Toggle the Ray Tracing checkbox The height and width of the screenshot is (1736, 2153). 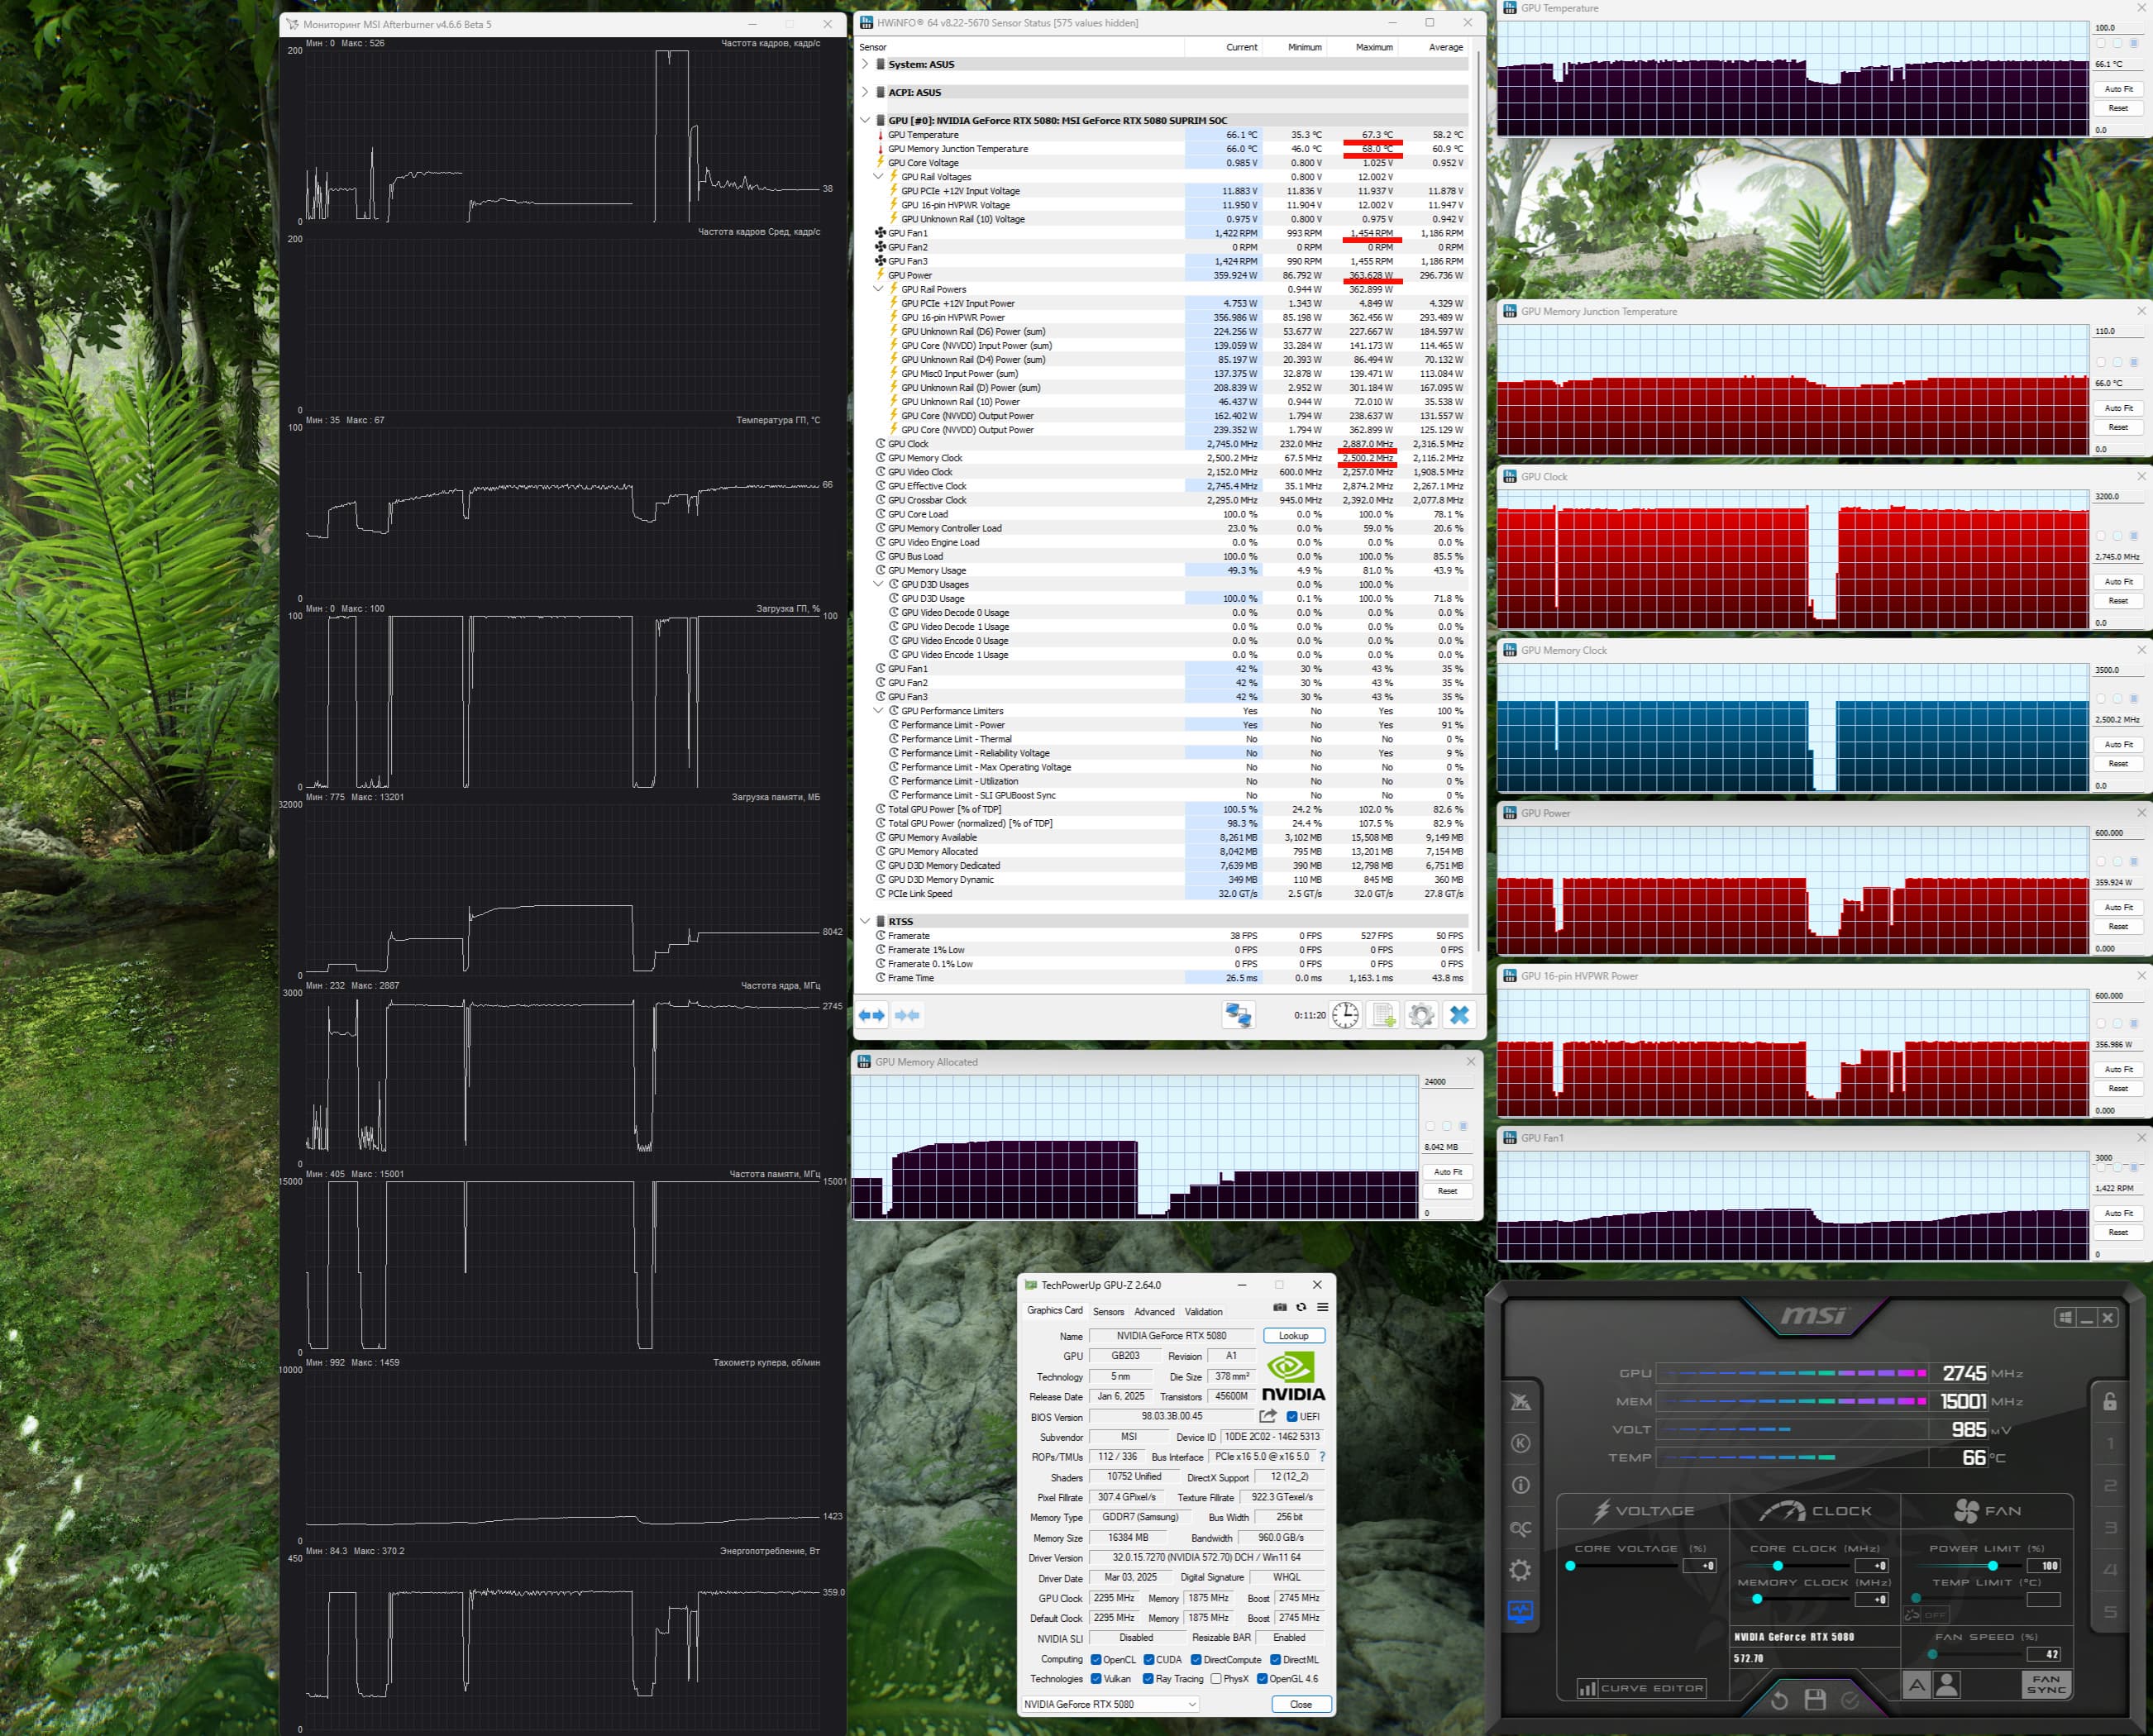coord(1148,1679)
